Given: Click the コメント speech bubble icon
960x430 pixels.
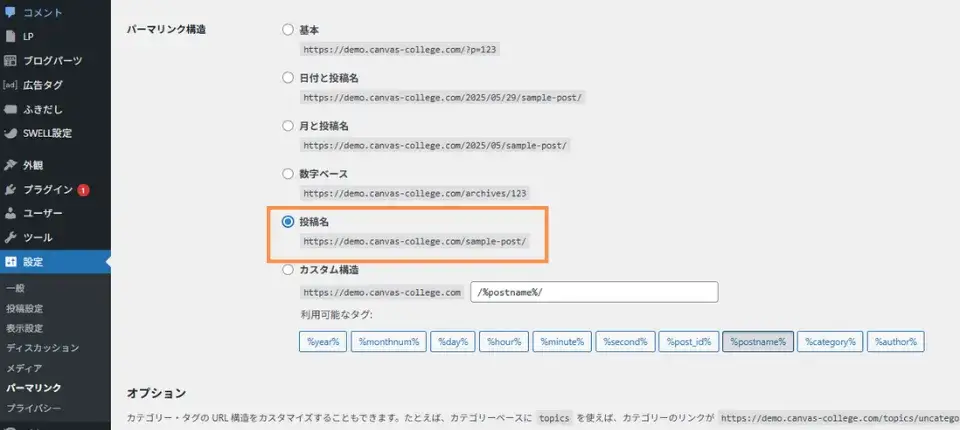Looking at the screenshot, I should (x=10, y=12).
